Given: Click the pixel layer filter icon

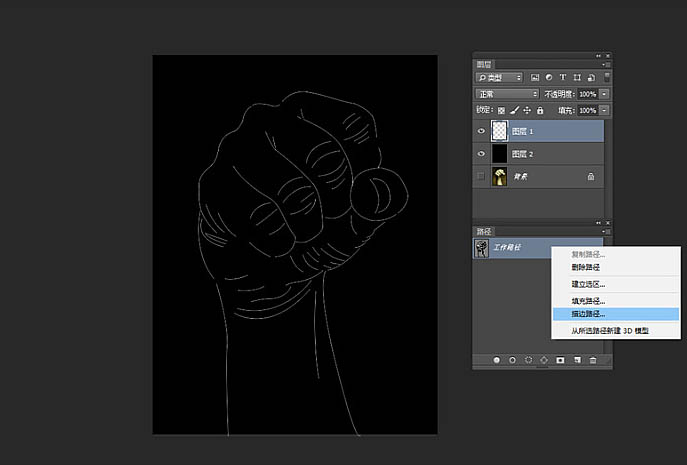Looking at the screenshot, I should pos(536,77).
